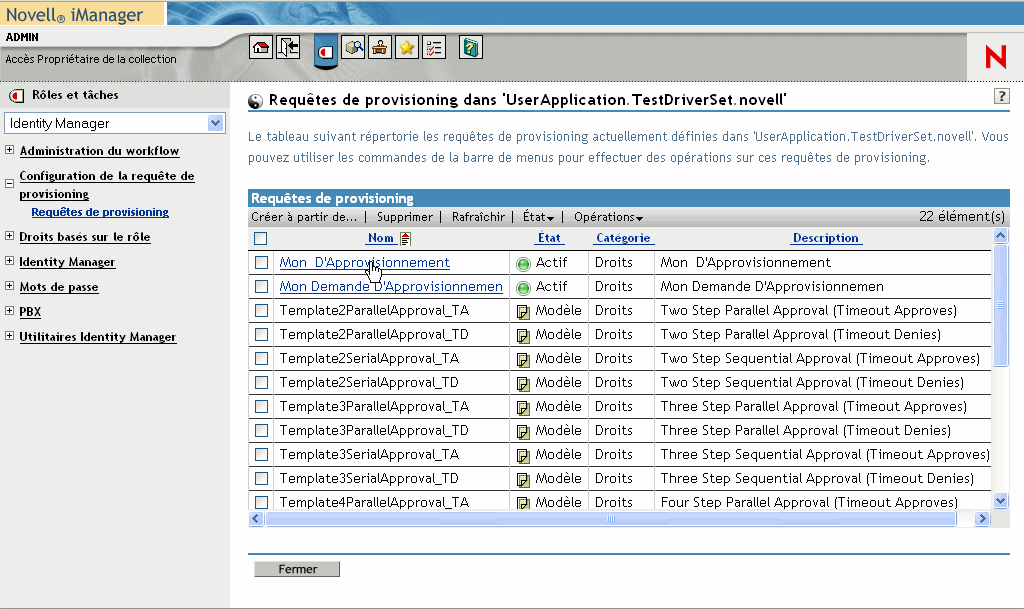
Task: Click the desk Configure icon in toolbar
Action: [x=380, y=47]
